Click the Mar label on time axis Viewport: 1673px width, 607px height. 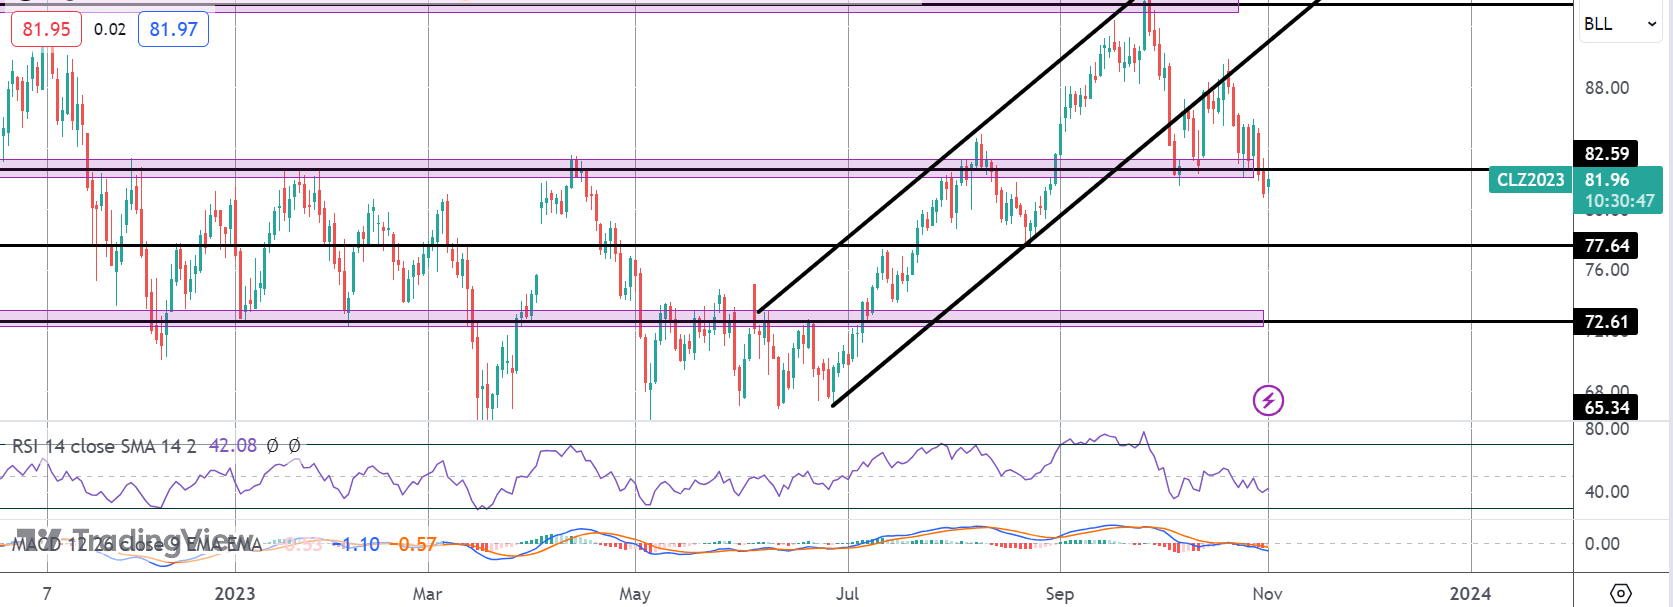tap(427, 593)
